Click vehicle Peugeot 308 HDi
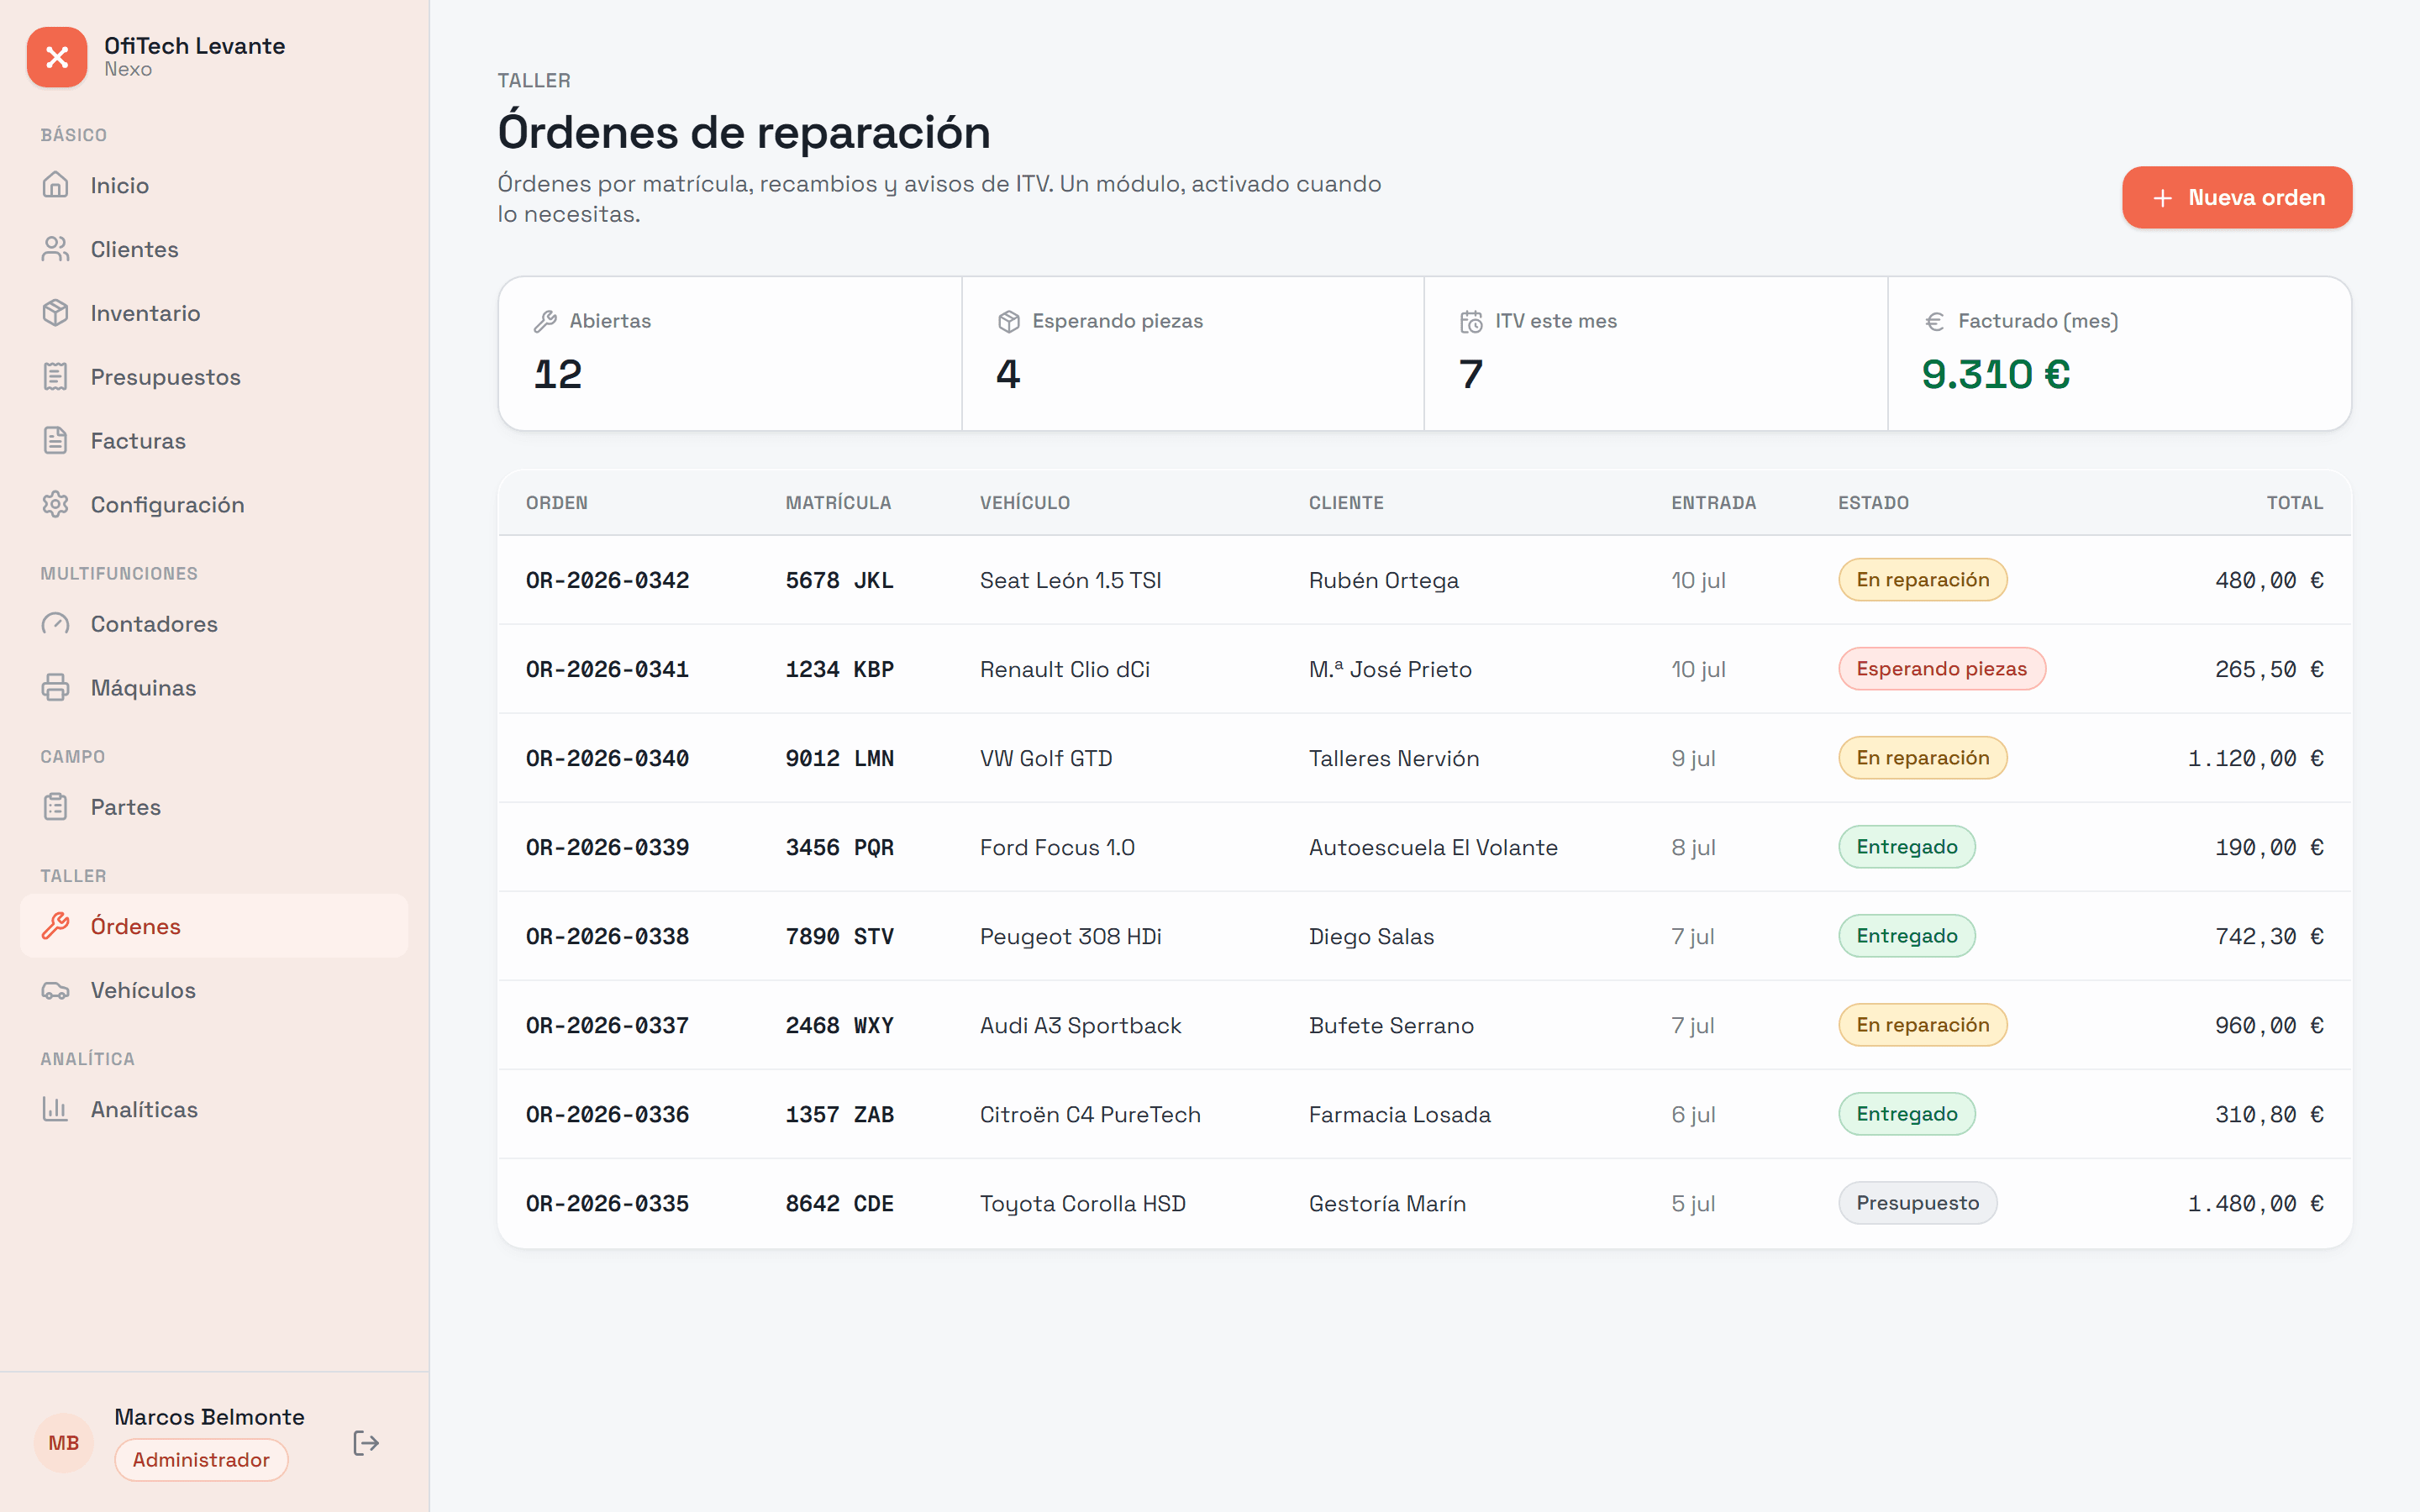Image resolution: width=2420 pixels, height=1512 pixels. (1070, 936)
